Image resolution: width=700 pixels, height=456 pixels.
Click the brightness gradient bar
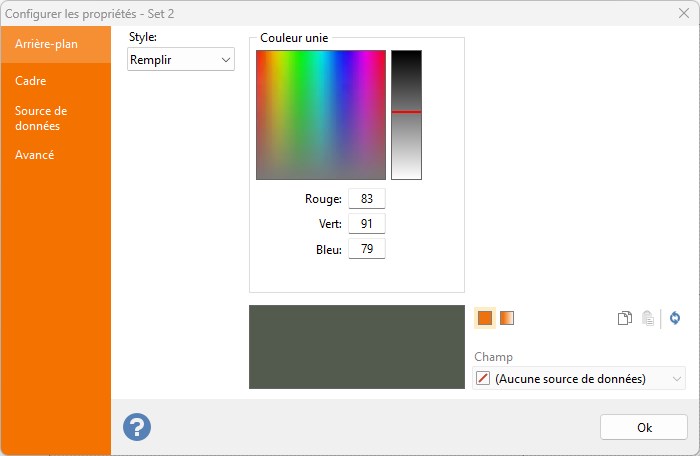coord(406,115)
